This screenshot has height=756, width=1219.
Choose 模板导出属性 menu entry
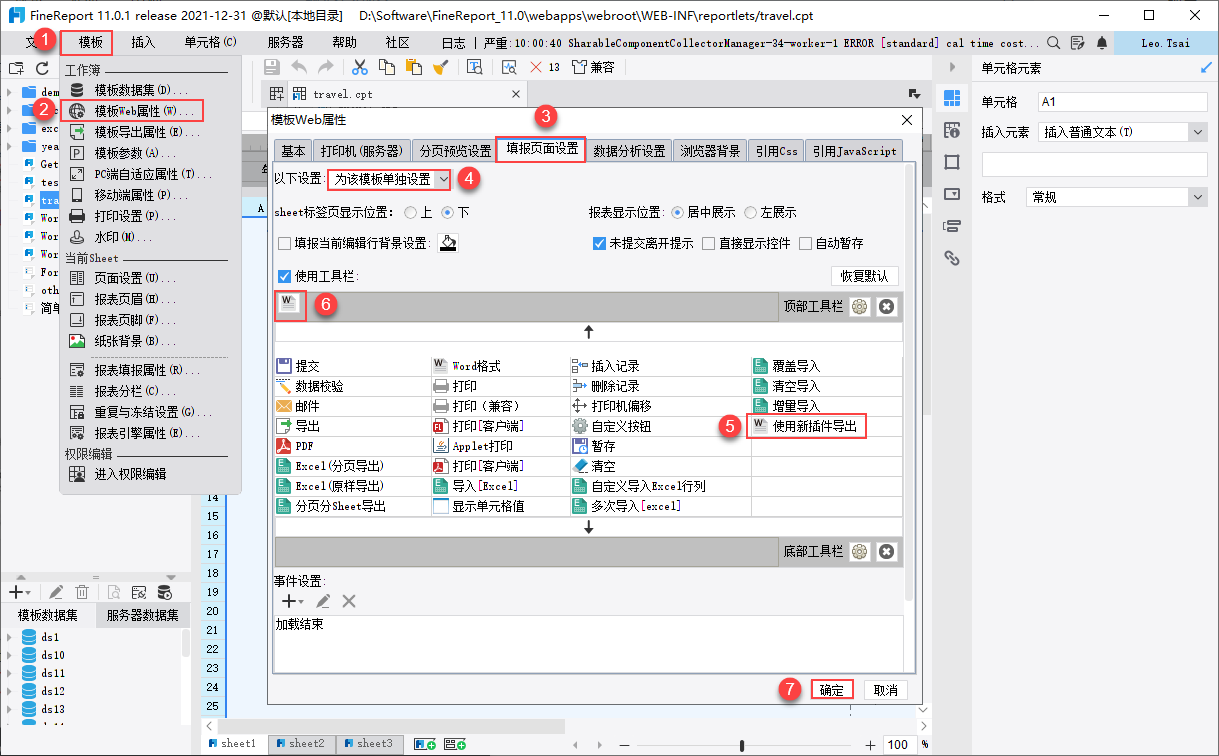(x=146, y=132)
